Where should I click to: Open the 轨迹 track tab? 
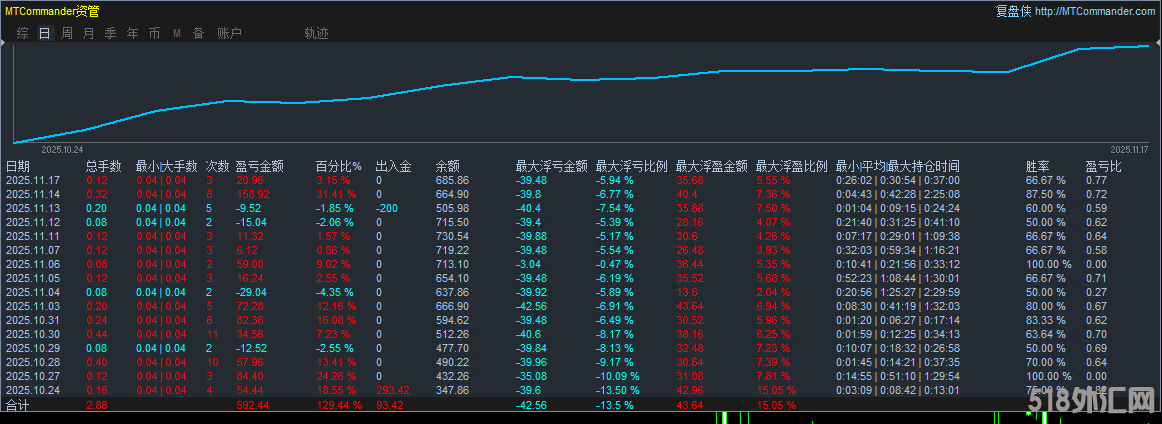tap(316, 33)
